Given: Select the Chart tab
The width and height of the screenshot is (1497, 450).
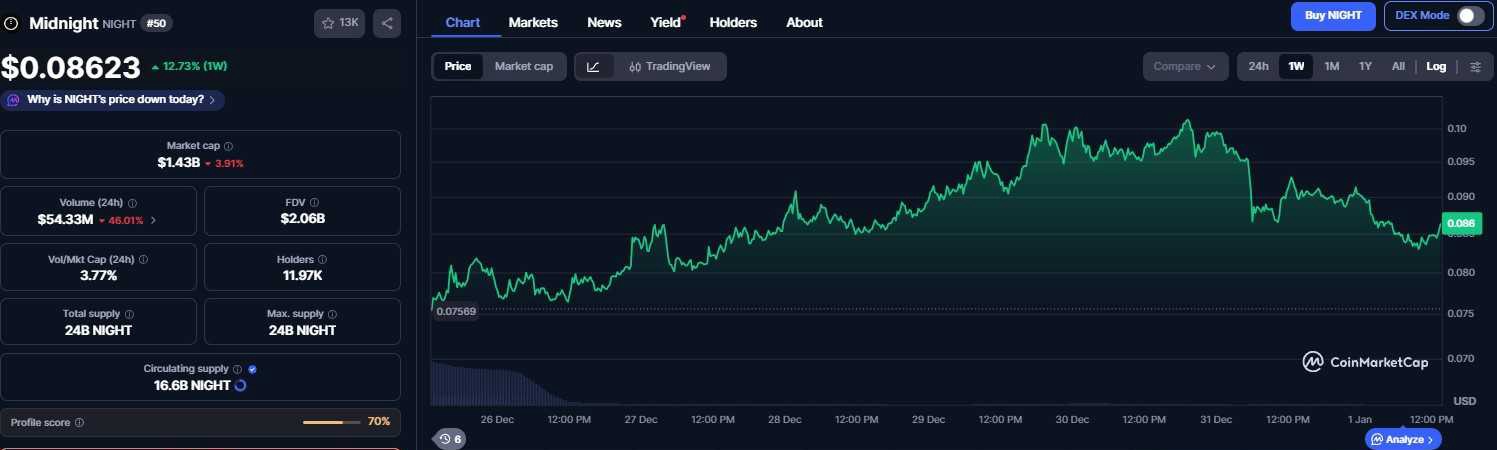Looking at the screenshot, I should 462,22.
